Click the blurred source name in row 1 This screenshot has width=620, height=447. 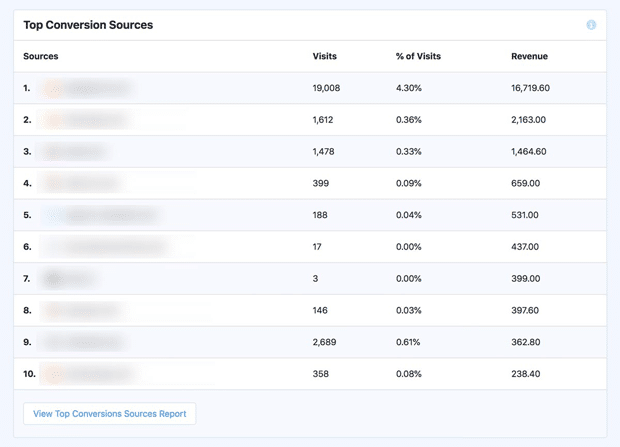click(87, 88)
